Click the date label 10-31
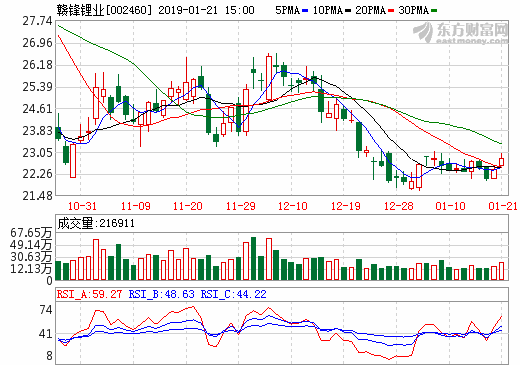This screenshot has width=520, height=365. [x=82, y=206]
